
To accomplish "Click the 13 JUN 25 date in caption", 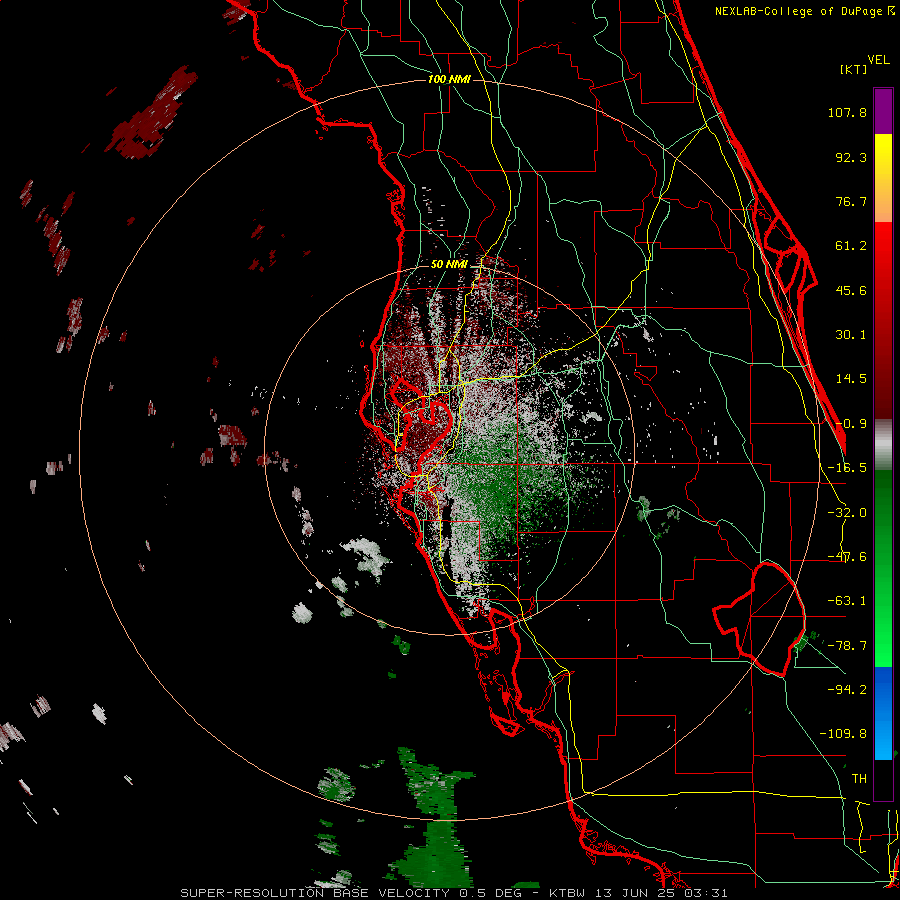I will [x=634, y=893].
